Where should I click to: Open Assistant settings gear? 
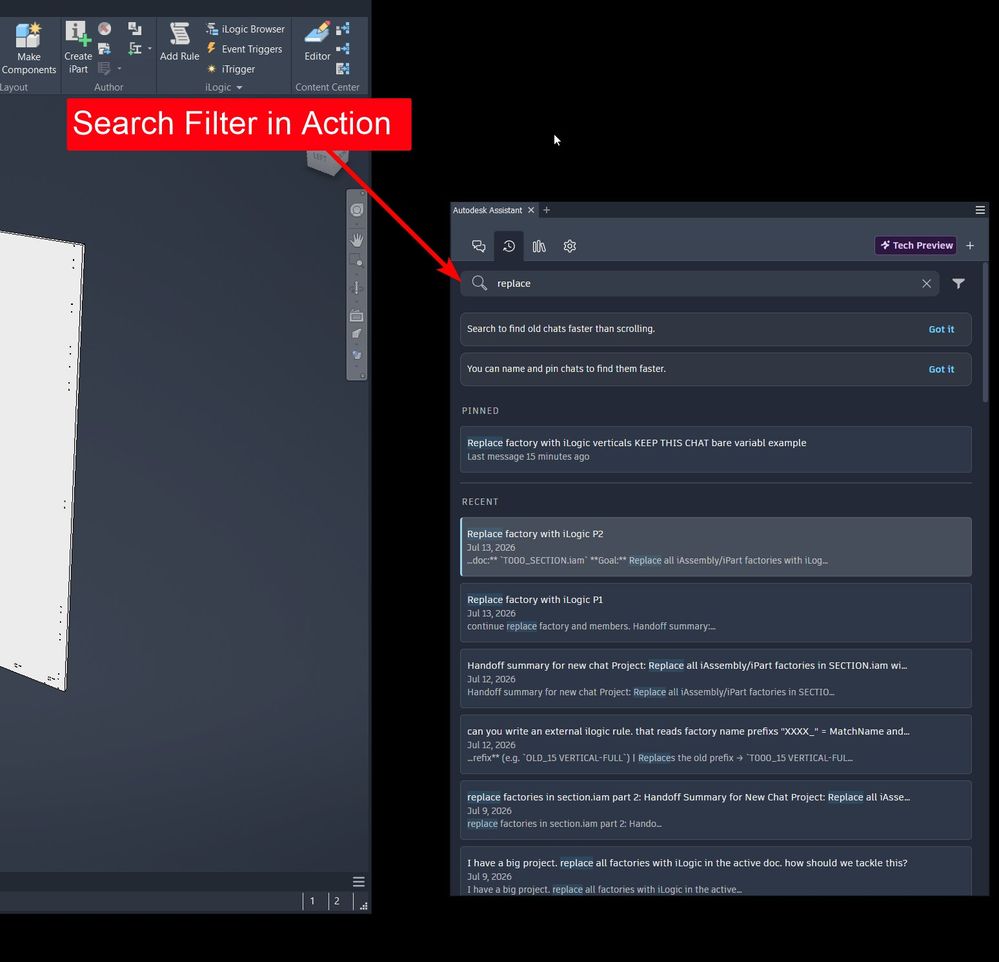[x=570, y=246]
